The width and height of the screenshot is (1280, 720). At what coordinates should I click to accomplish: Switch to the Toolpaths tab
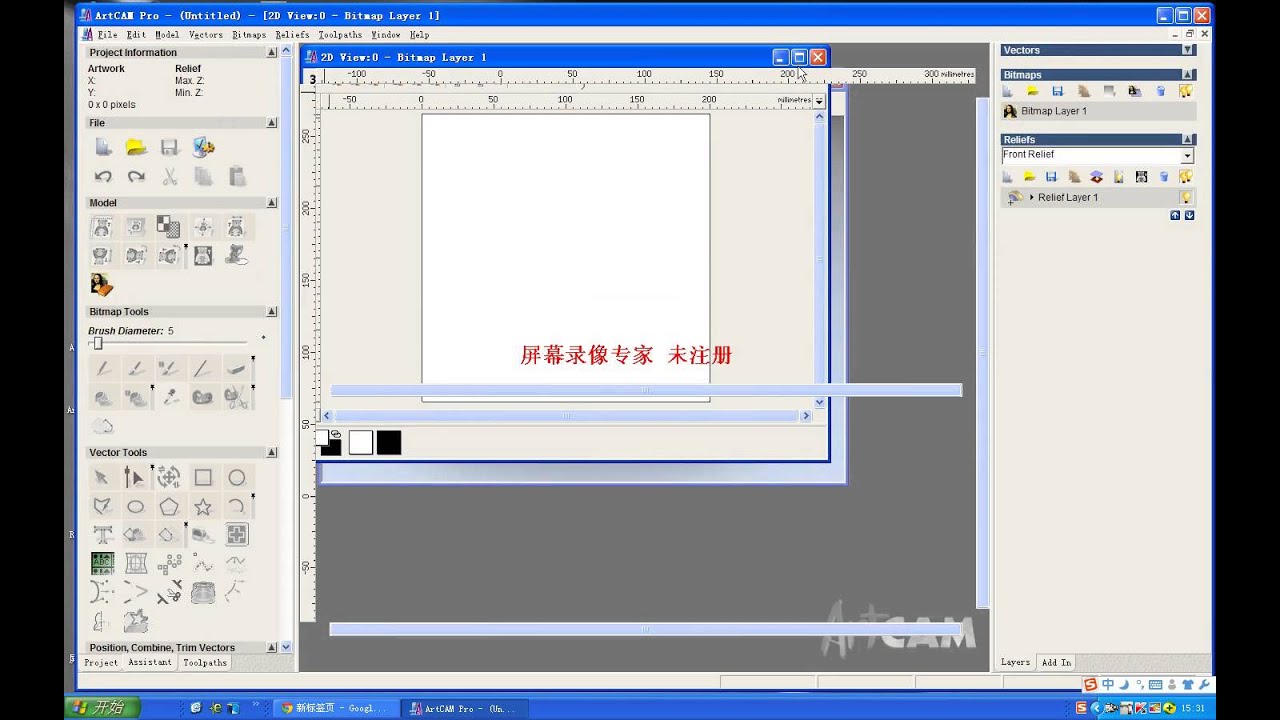205,663
